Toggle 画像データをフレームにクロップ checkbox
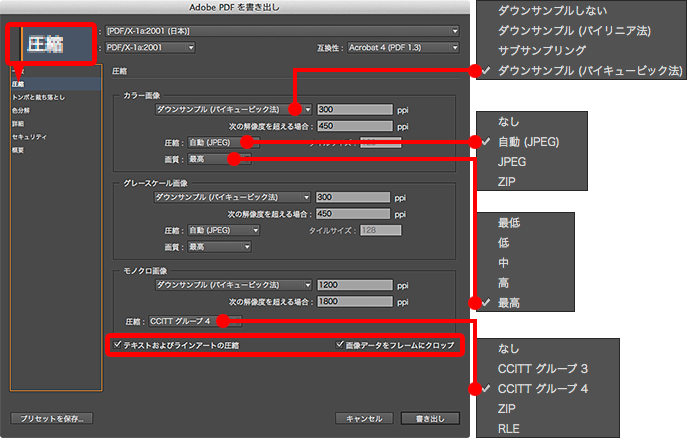 click(x=340, y=345)
